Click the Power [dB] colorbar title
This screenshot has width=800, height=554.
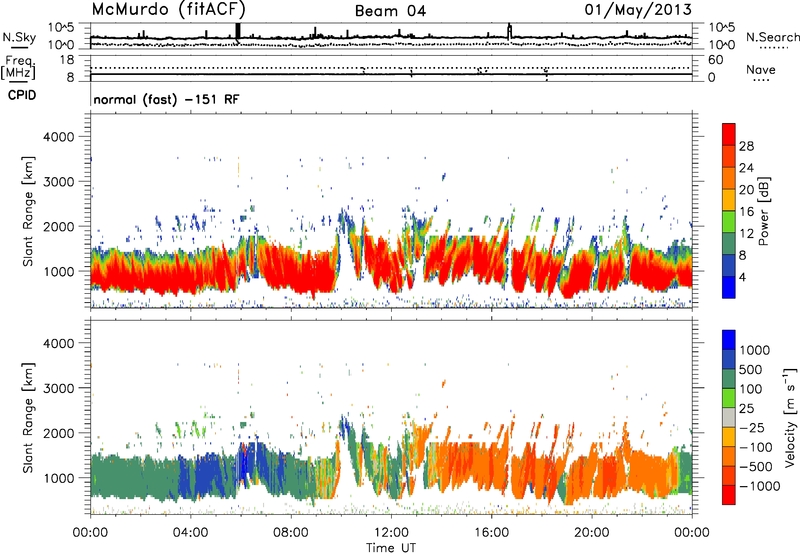coord(763,211)
